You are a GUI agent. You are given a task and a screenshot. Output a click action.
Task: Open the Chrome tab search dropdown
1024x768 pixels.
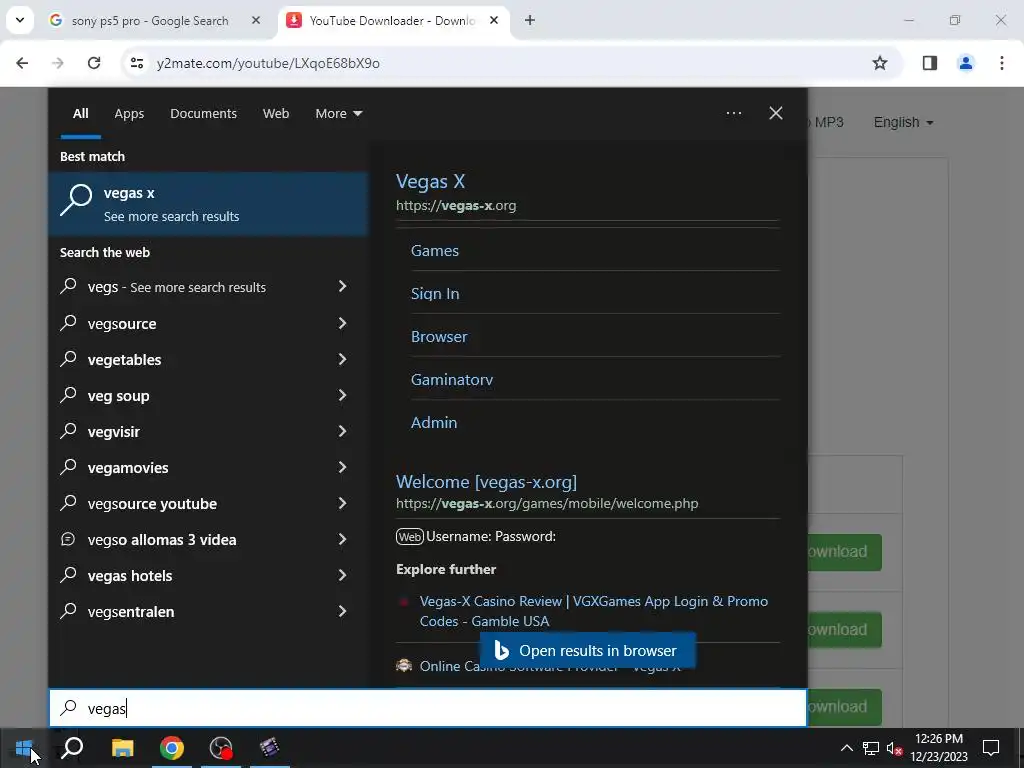pos(20,20)
